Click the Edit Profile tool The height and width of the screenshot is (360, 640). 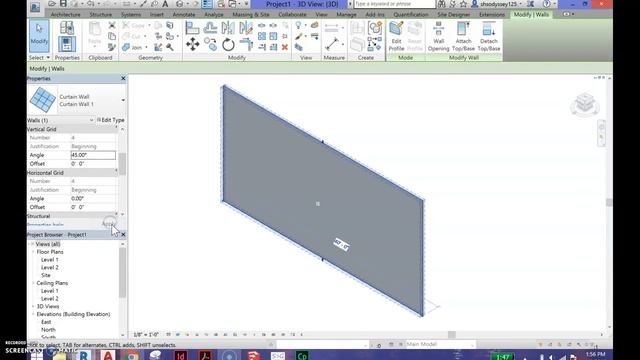click(396, 36)
